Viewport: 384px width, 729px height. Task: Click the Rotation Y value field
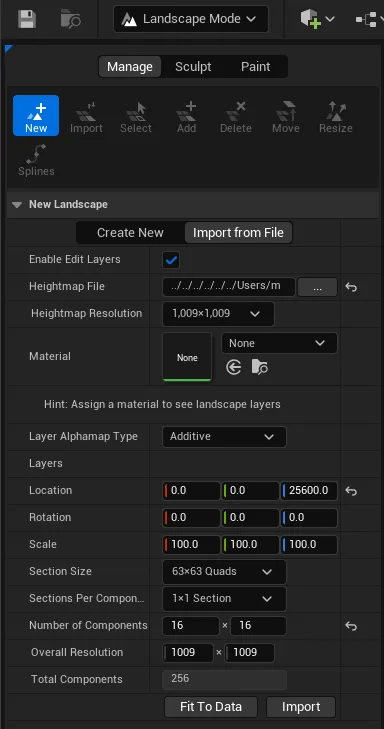point(250,518)
